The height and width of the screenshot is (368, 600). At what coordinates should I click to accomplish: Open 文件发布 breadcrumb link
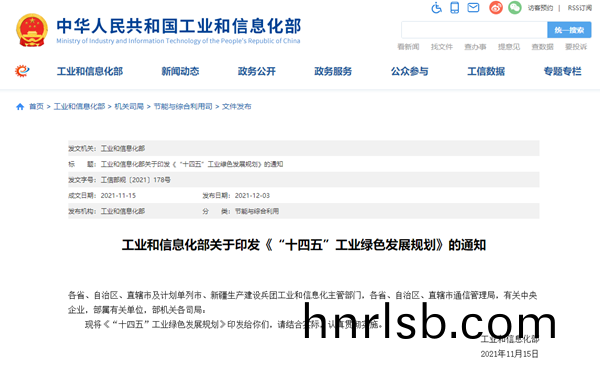[236, 106]
